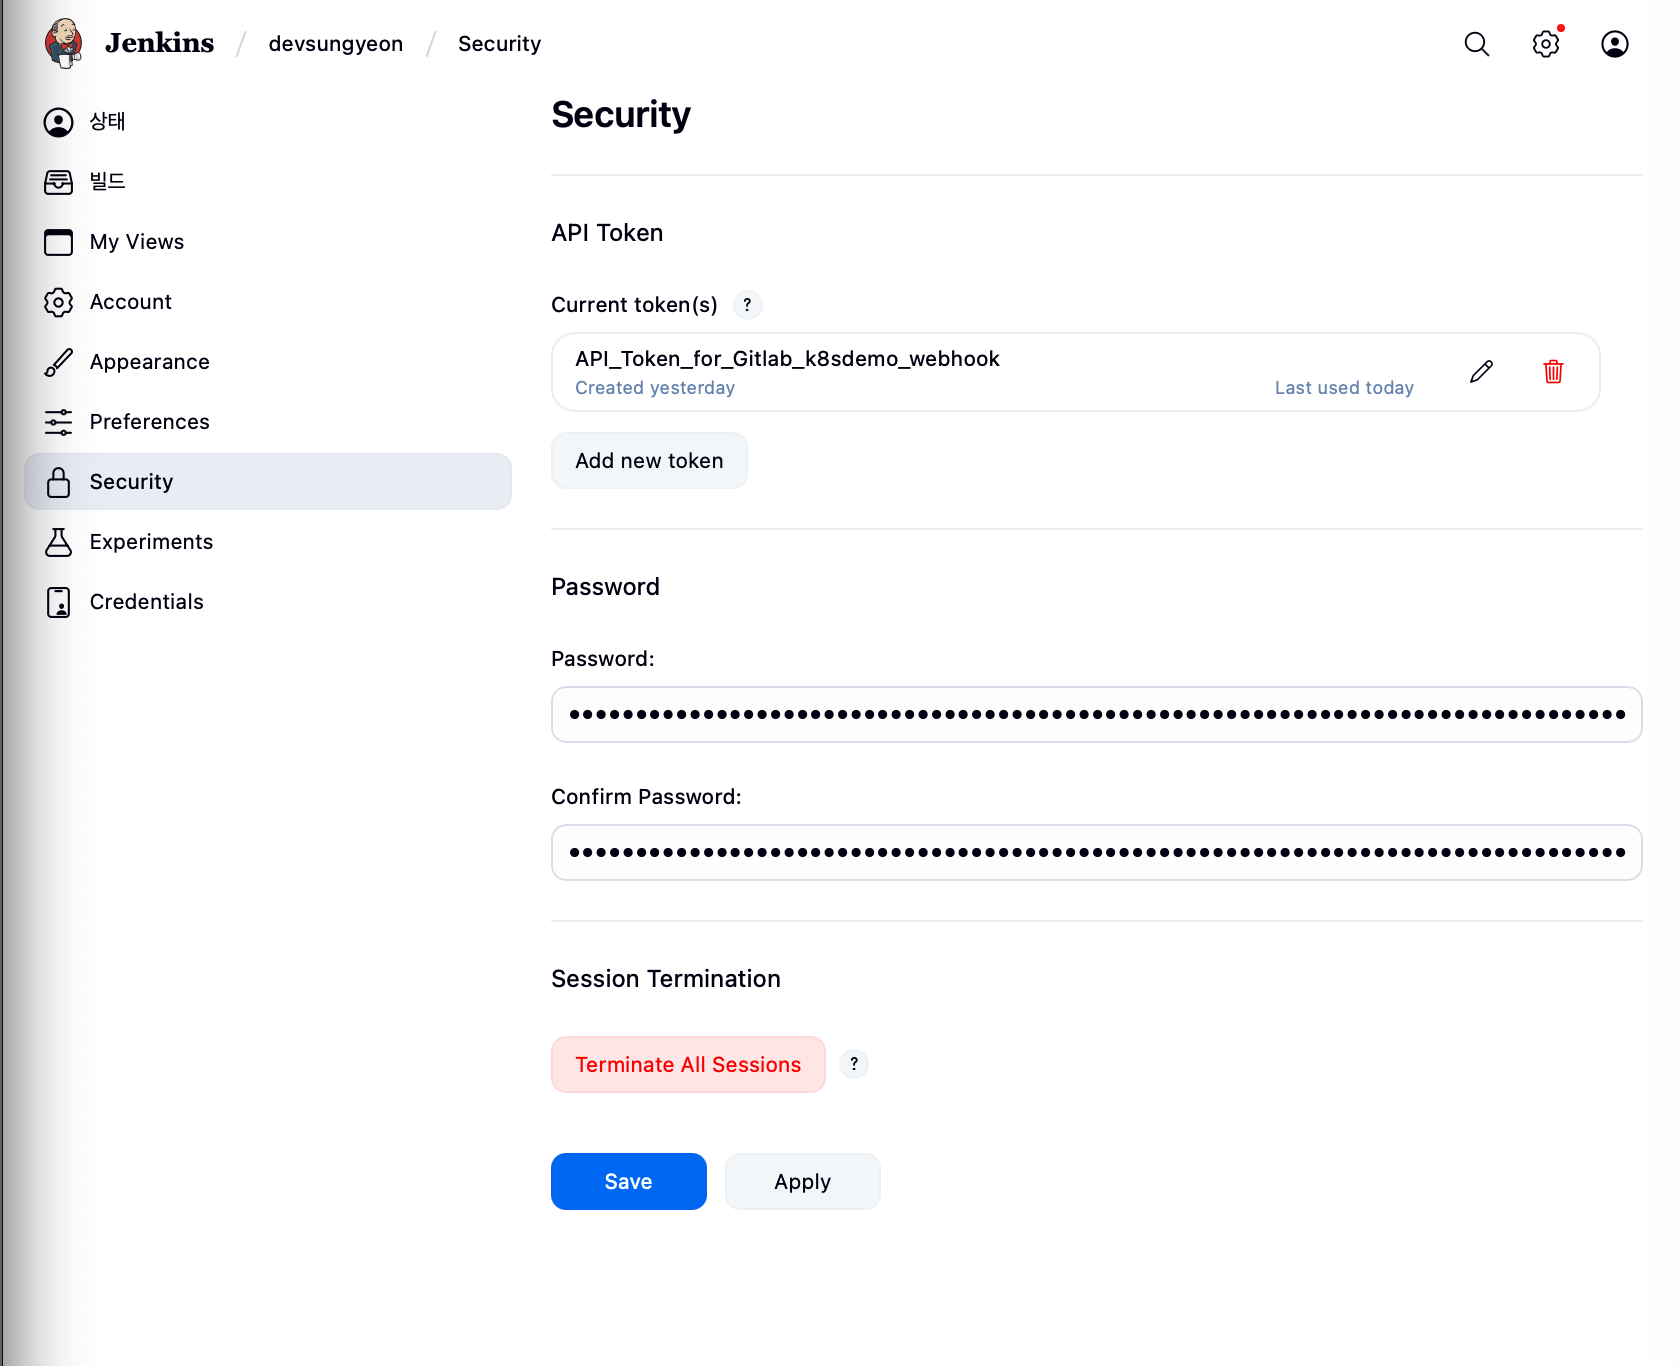1678x1366 pixels.
Task: Open Manage Jenkins gear icon
Action: point(1545,44)
